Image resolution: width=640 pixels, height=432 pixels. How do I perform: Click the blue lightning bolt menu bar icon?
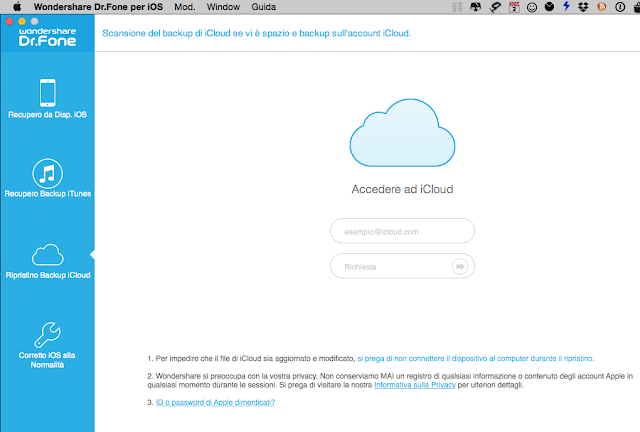pos(566,7)
